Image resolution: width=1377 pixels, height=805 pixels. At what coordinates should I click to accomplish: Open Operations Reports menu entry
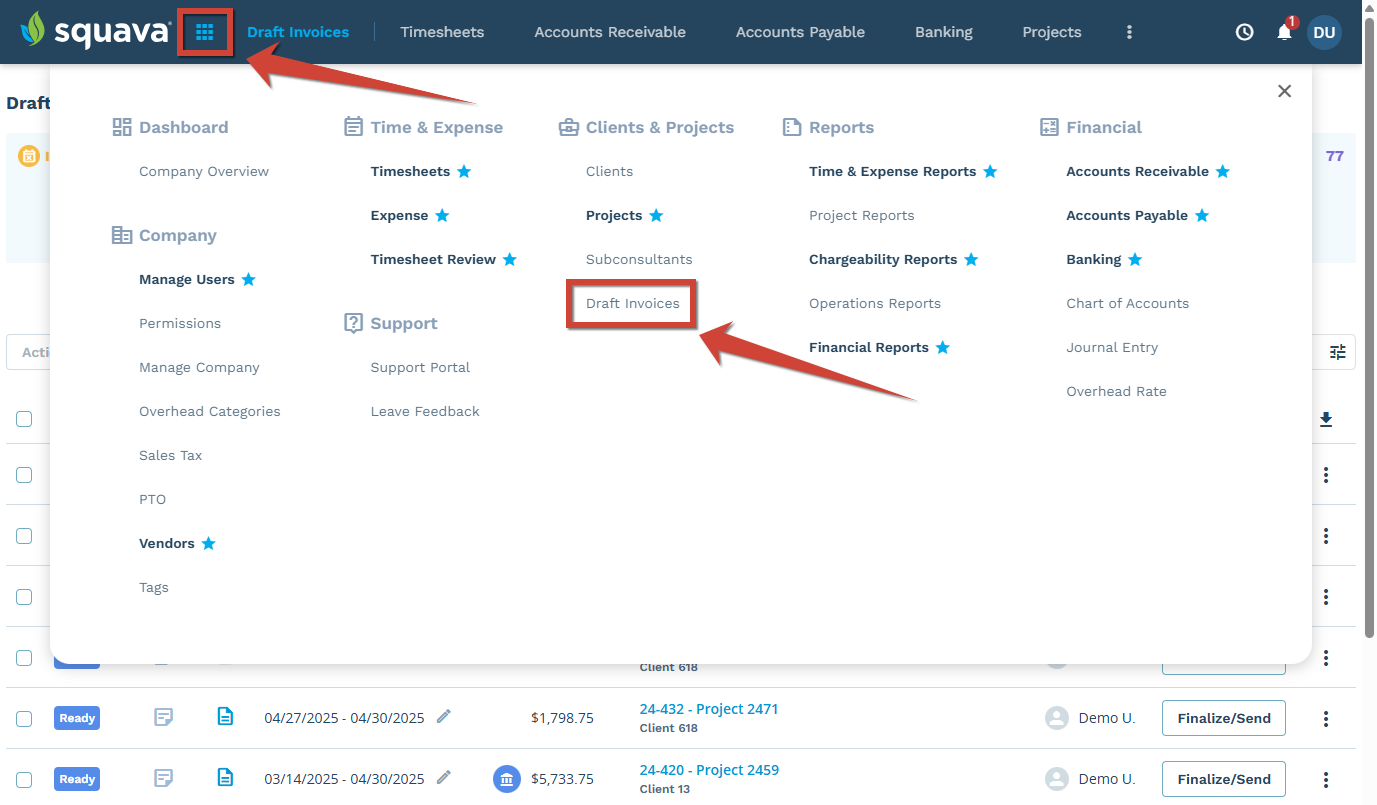[875, 303]
